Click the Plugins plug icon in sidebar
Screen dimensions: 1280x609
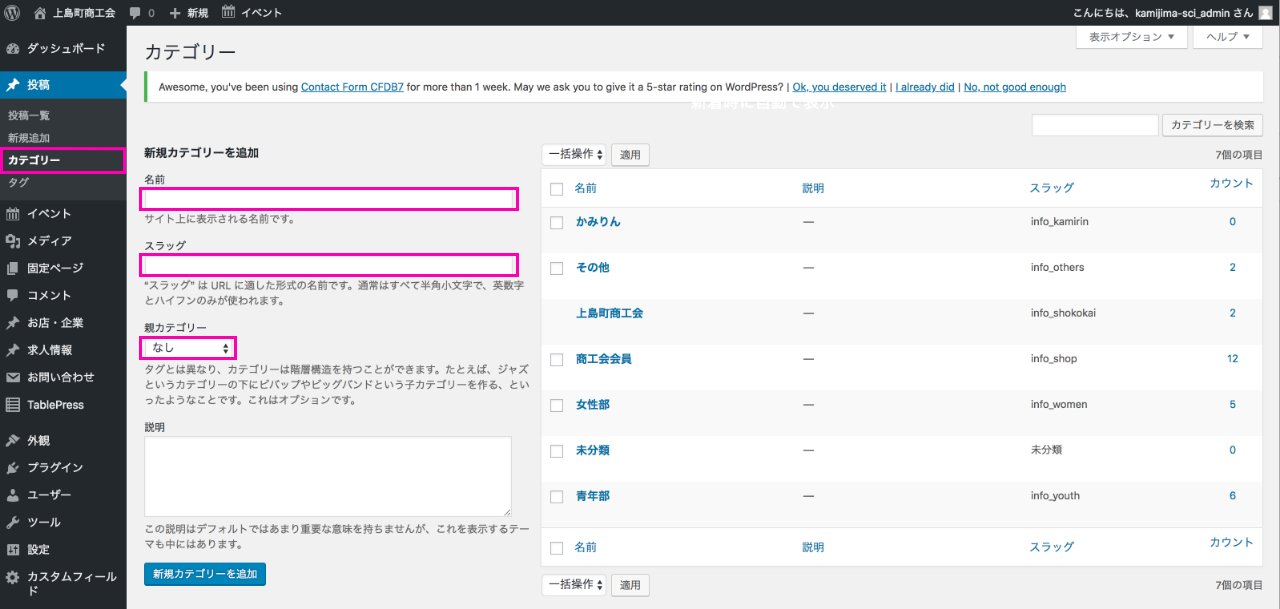(x=13, y=468)
